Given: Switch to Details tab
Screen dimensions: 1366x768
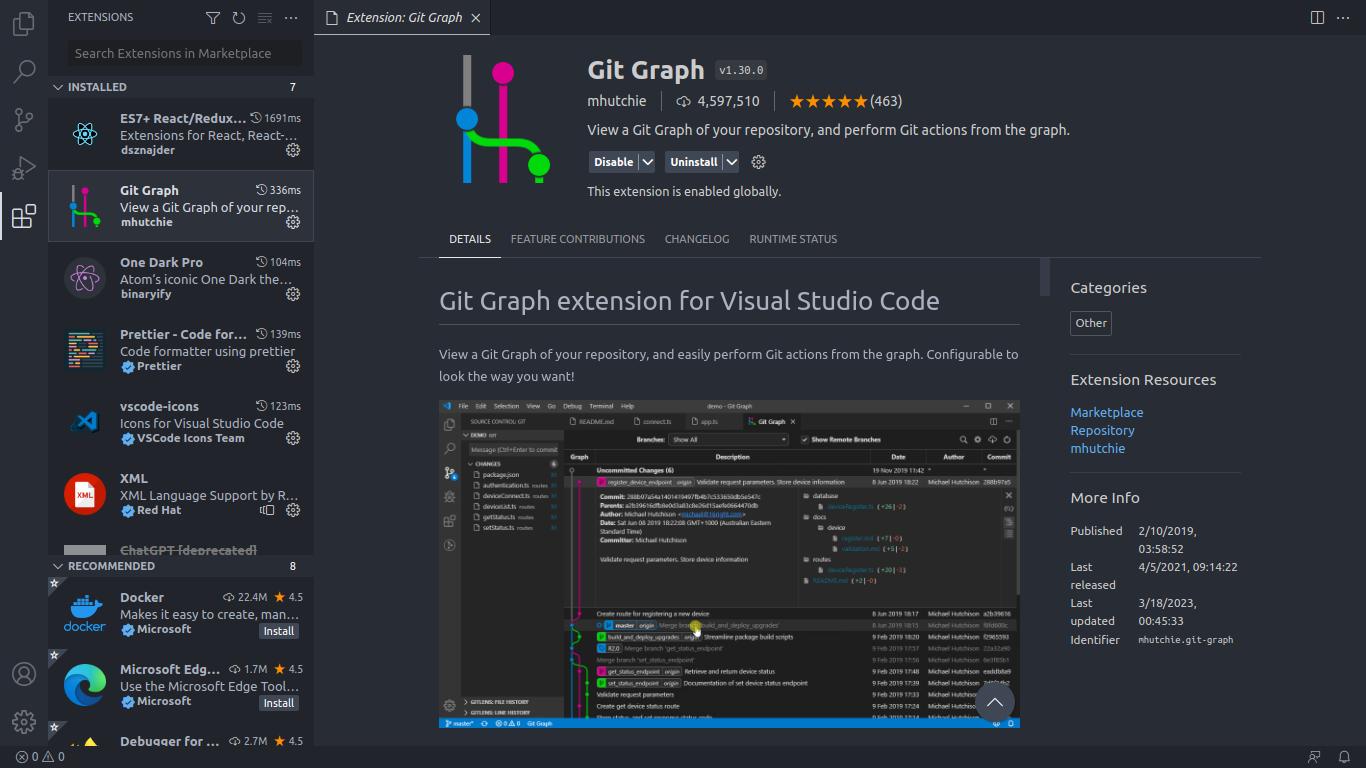Looking at the screenshot, I should (x=470, y=239).
